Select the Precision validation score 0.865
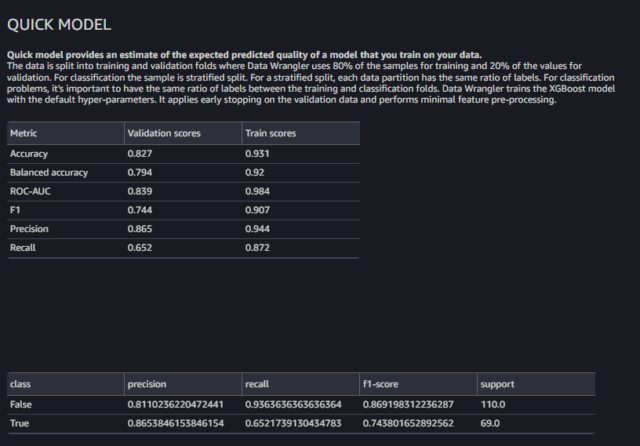The width and height of the screenshot is (640, 446). tap(140, 229)
